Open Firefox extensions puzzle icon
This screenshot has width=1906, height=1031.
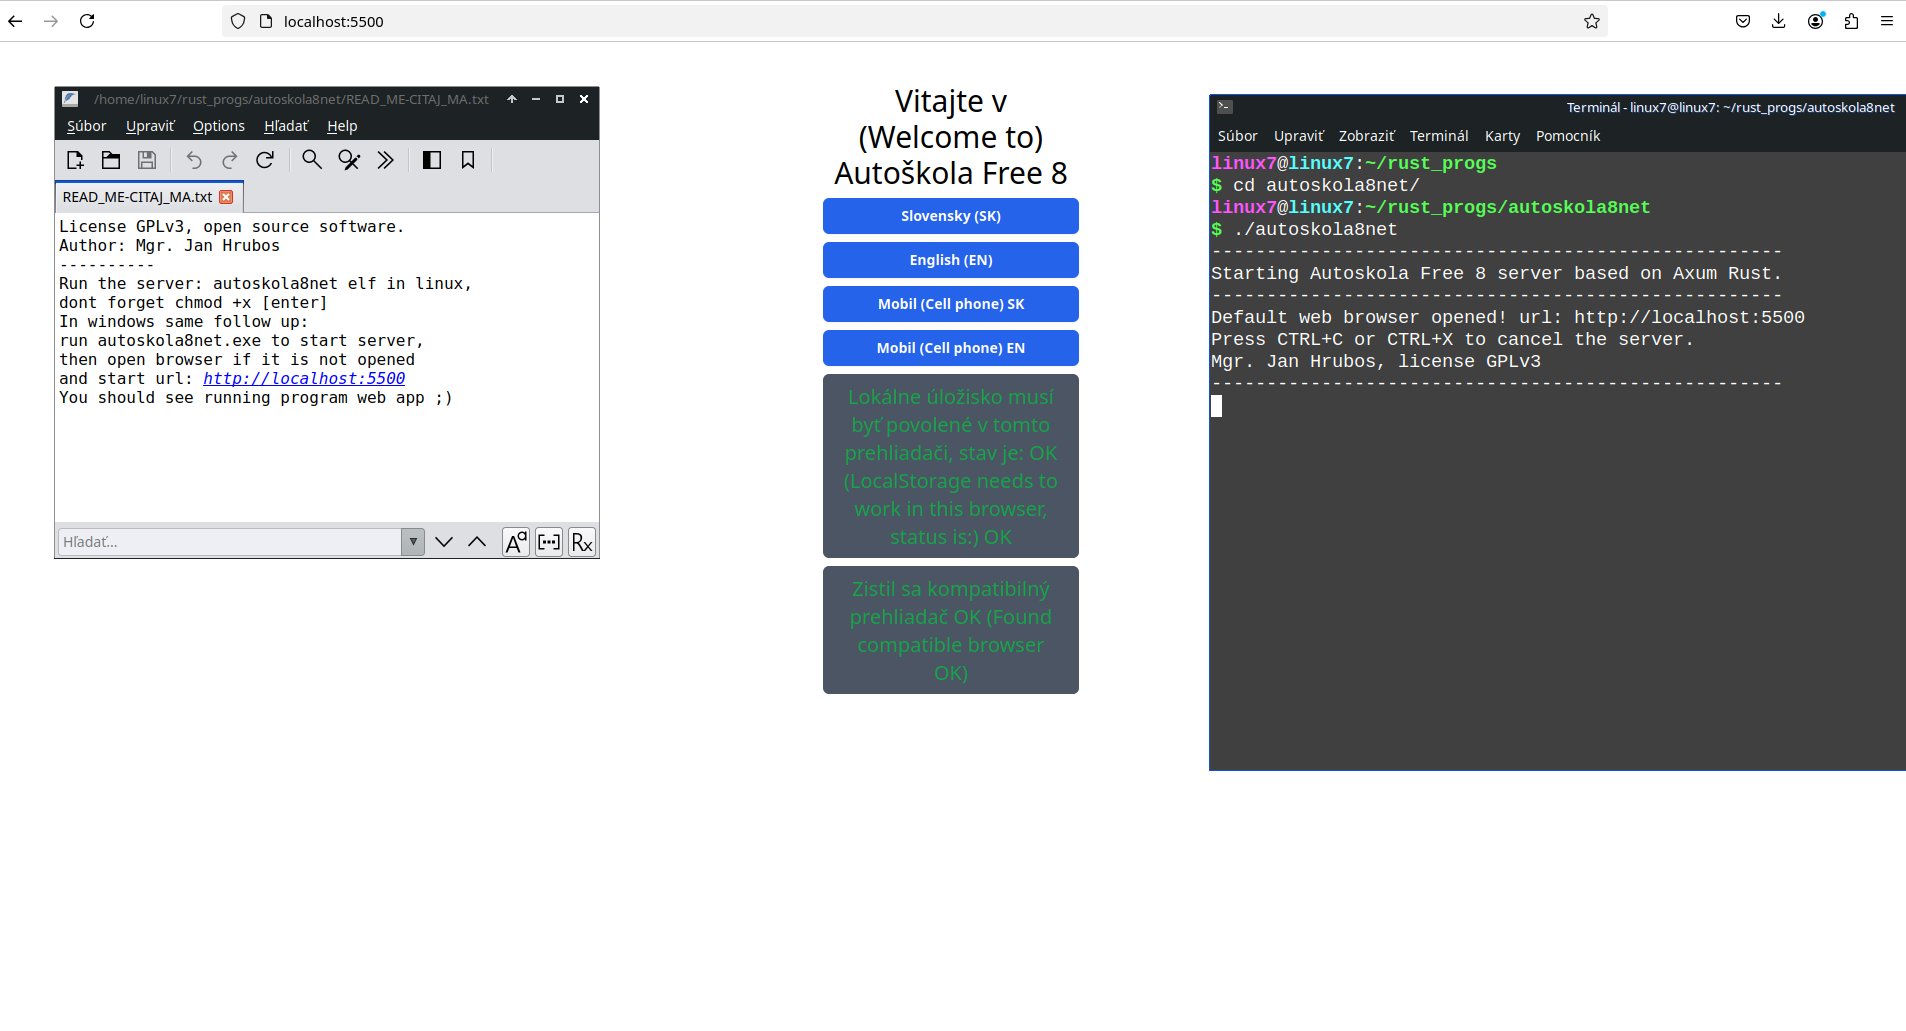point(1851,21)
